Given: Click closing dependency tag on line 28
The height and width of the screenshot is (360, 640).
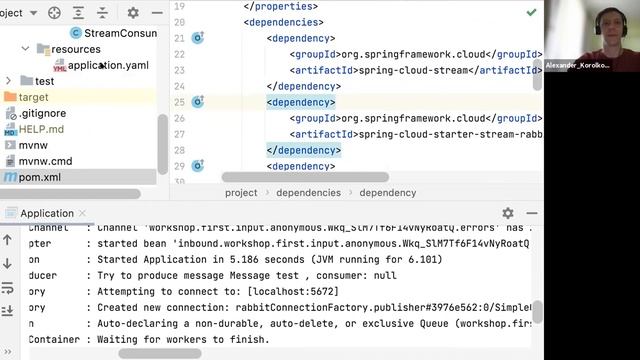Looking at the screenshot, I should tap(304, 150).
